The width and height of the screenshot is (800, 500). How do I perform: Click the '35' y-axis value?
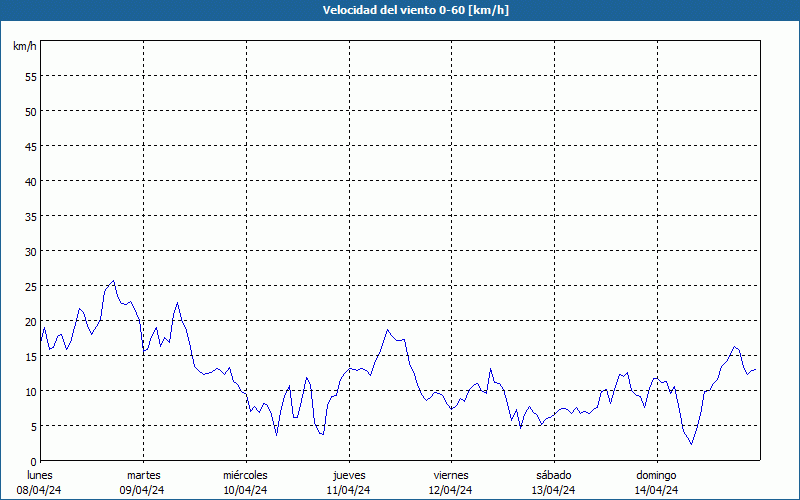31,216
